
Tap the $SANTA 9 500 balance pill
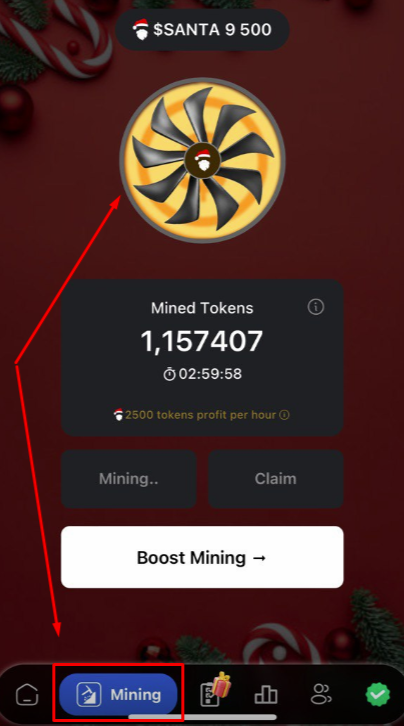coord(202,30)
